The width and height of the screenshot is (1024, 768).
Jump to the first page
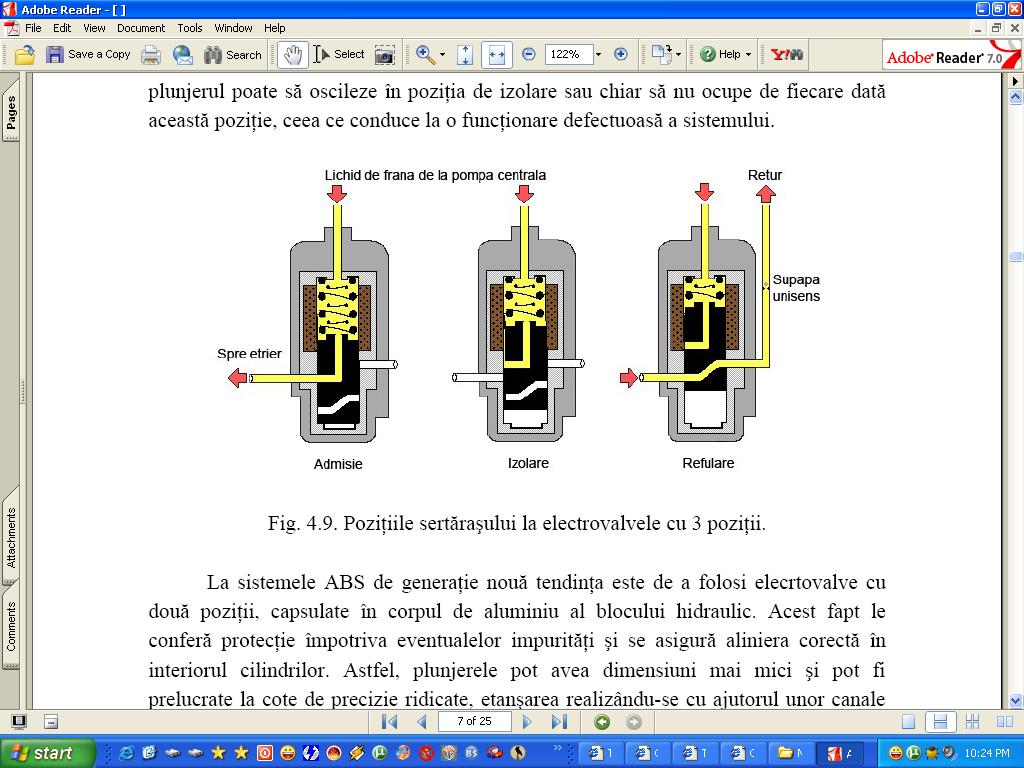390,722
